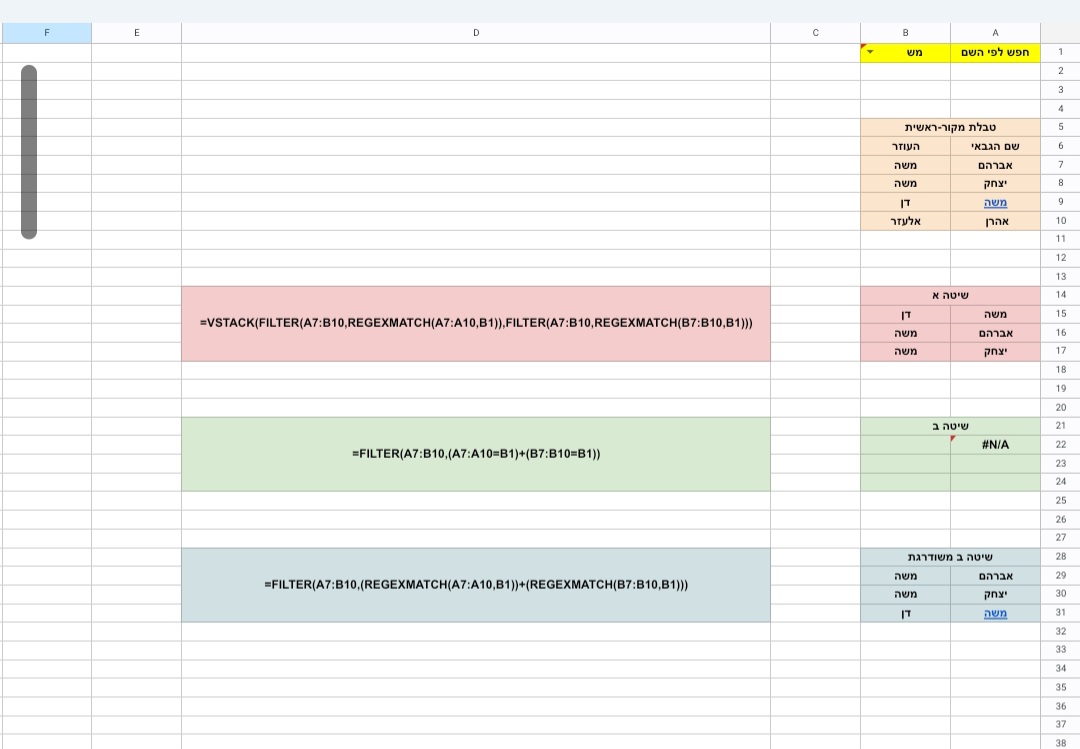The height and width of the screenshot is (749, 1080).
Task: Select column B header
Action: point(905,32)
